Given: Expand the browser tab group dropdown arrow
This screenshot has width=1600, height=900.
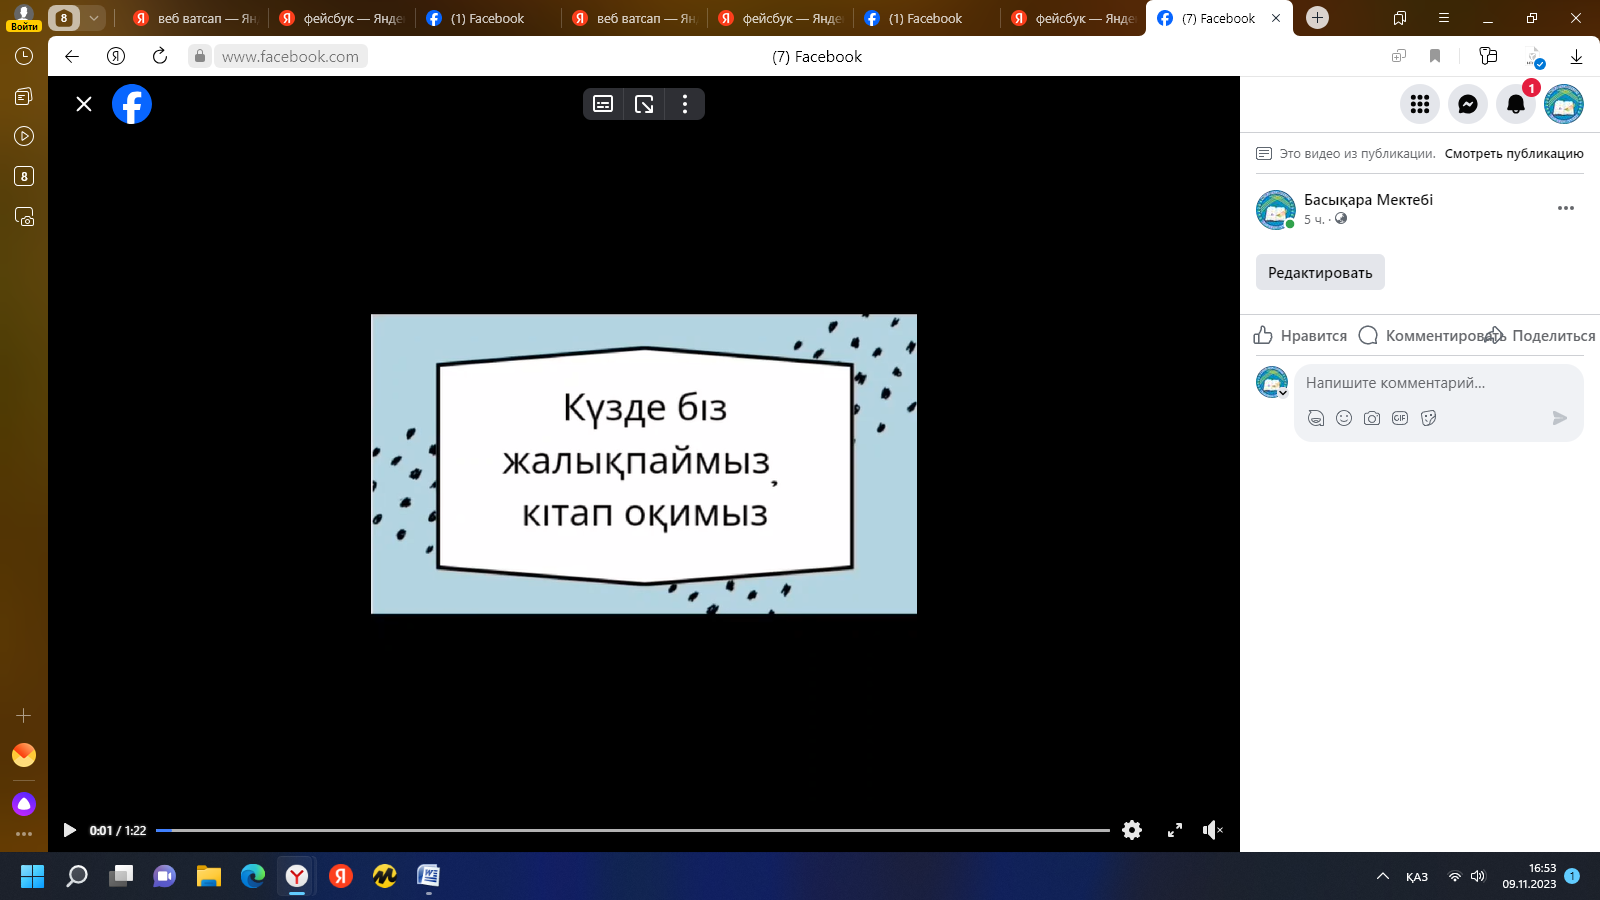Looking at the screenshot, I should [93, 18].
